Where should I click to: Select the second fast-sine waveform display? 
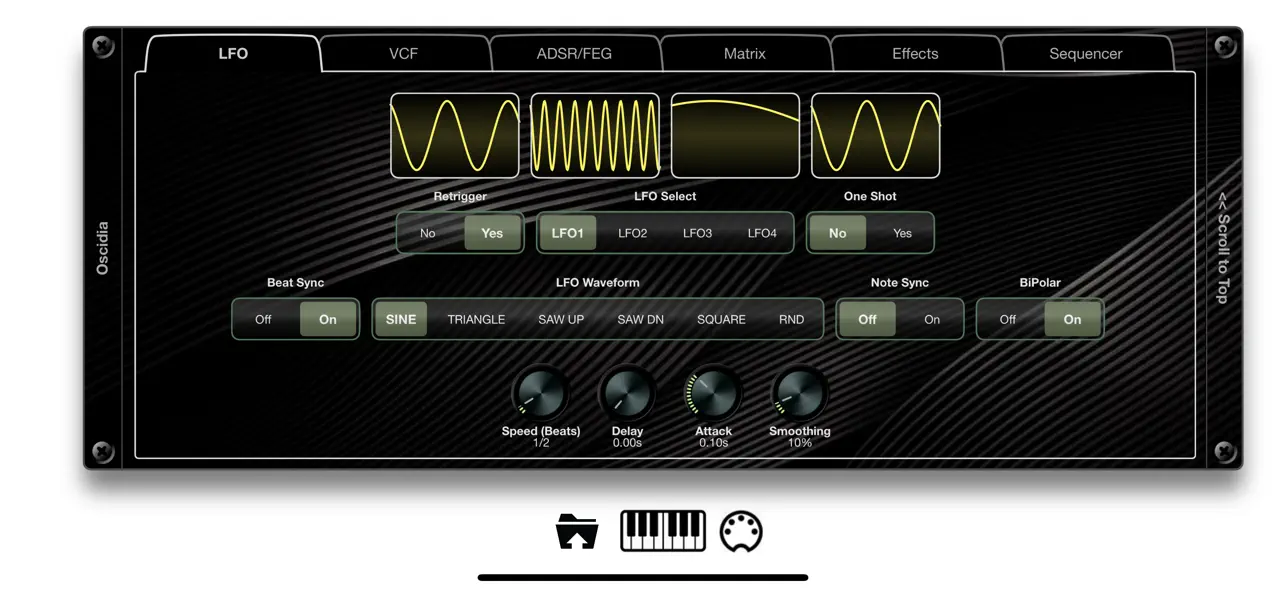595,136
